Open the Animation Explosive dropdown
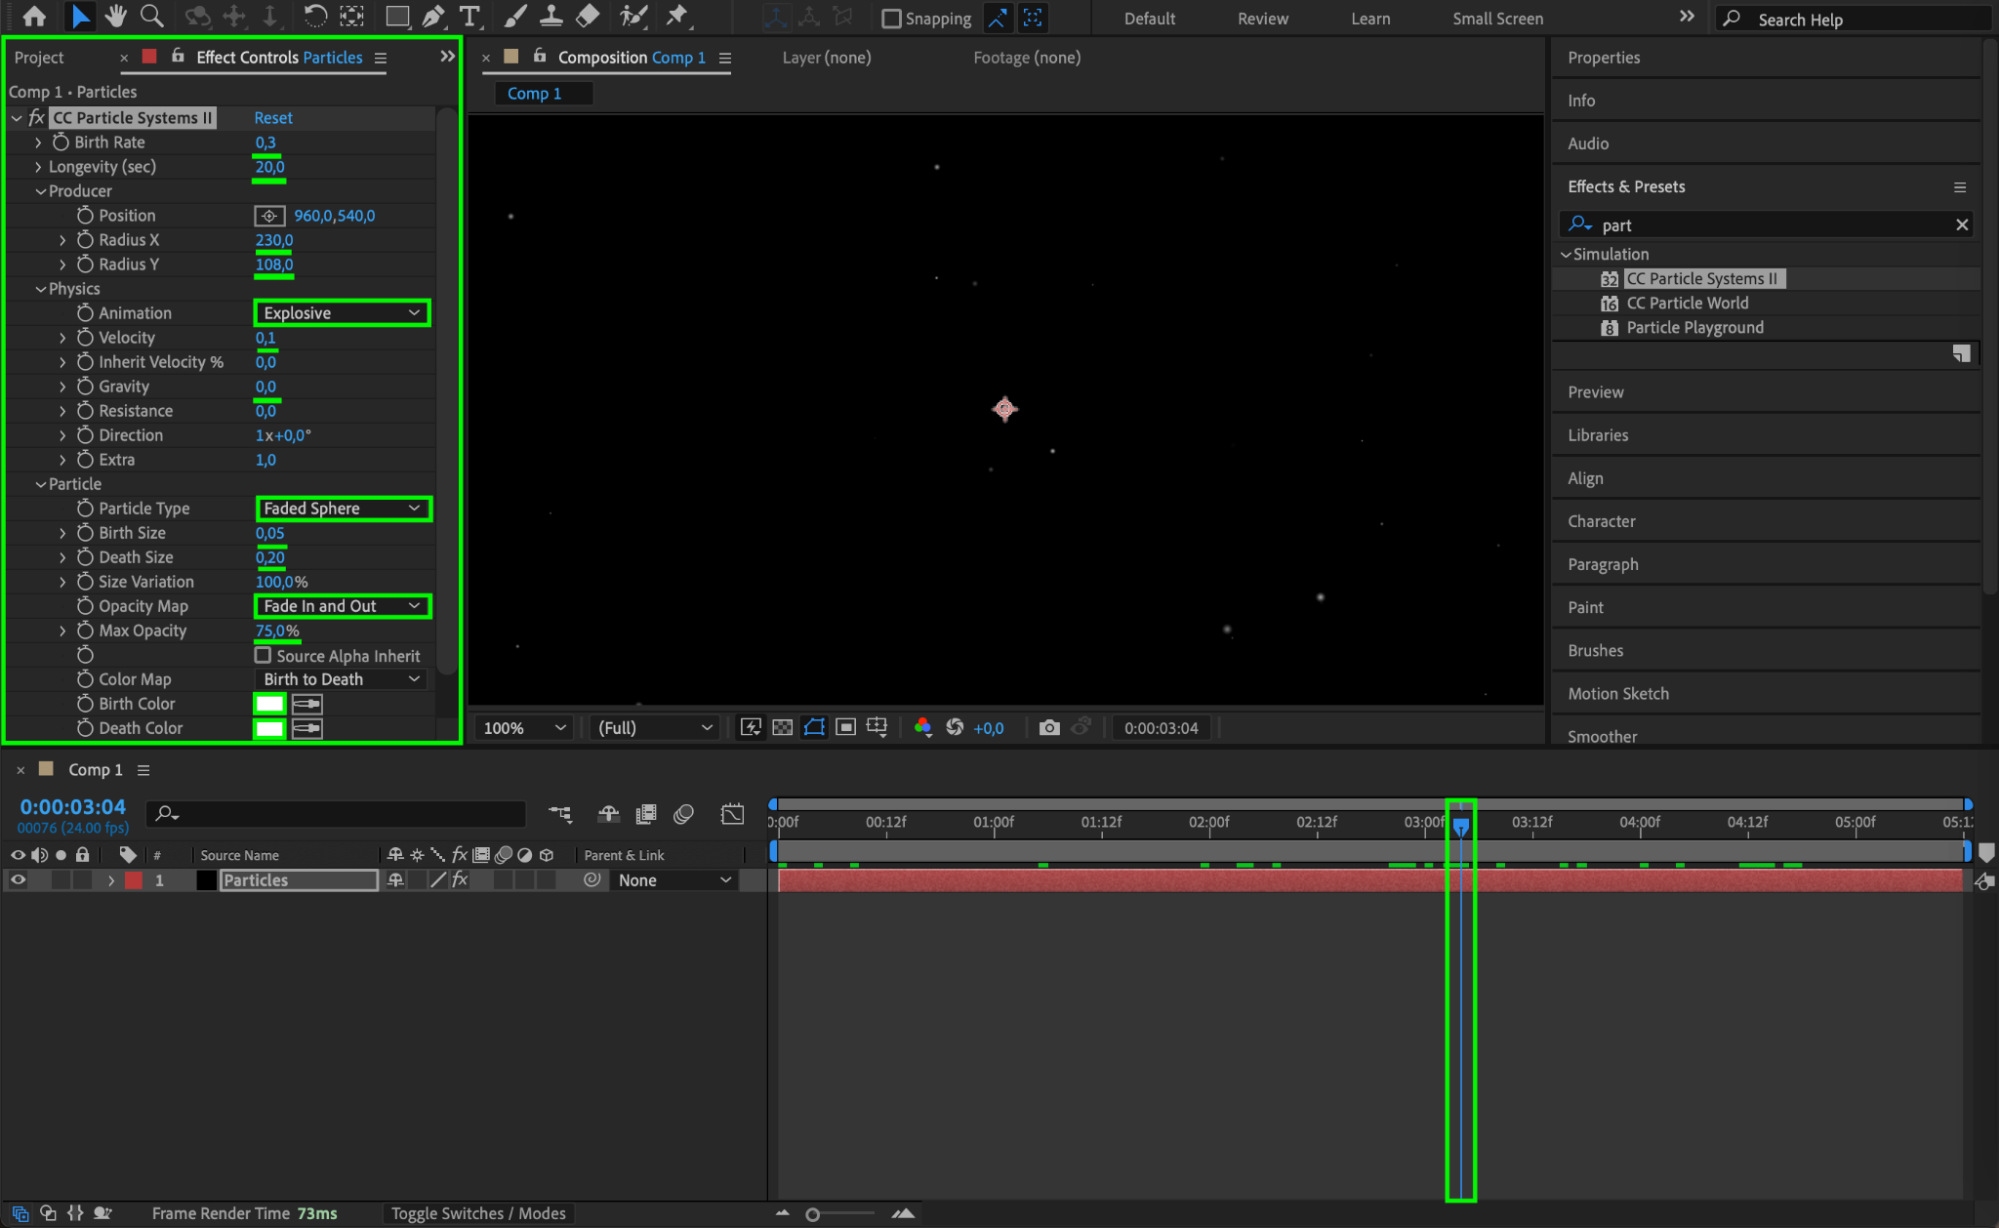Image resolution: width=1999 pixels, height=1228 pixels. coord(341,313)
